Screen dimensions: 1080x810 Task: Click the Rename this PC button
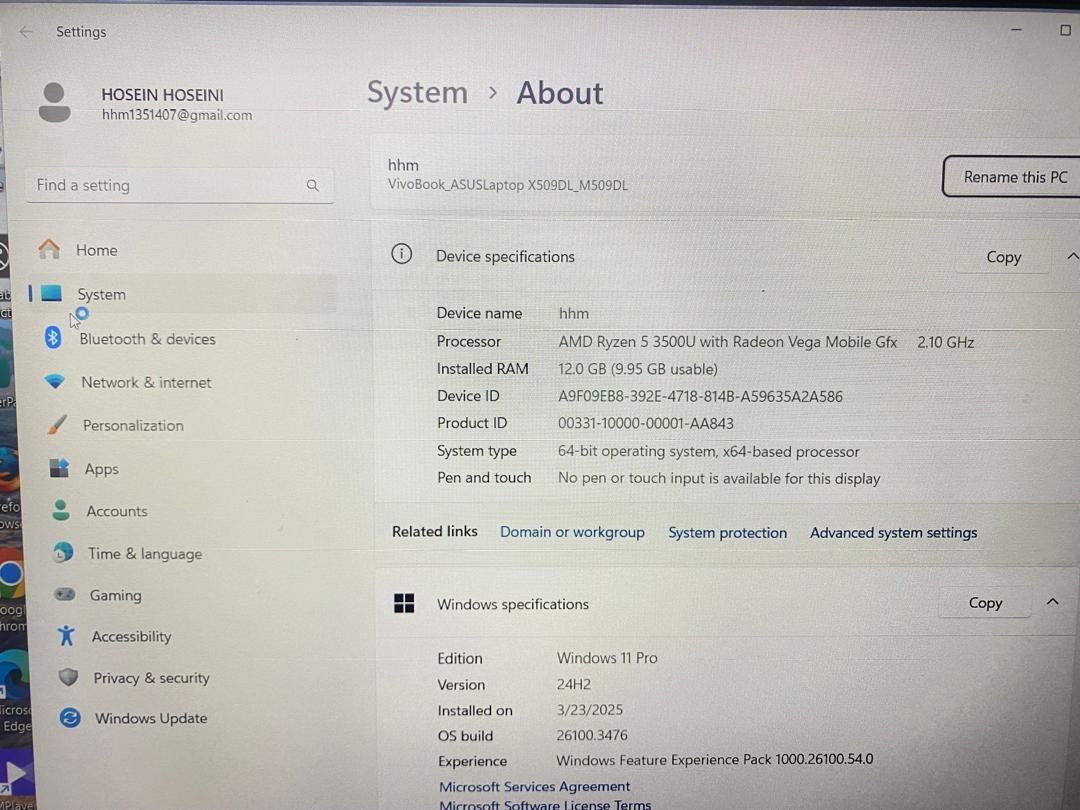coord(1012,177)
